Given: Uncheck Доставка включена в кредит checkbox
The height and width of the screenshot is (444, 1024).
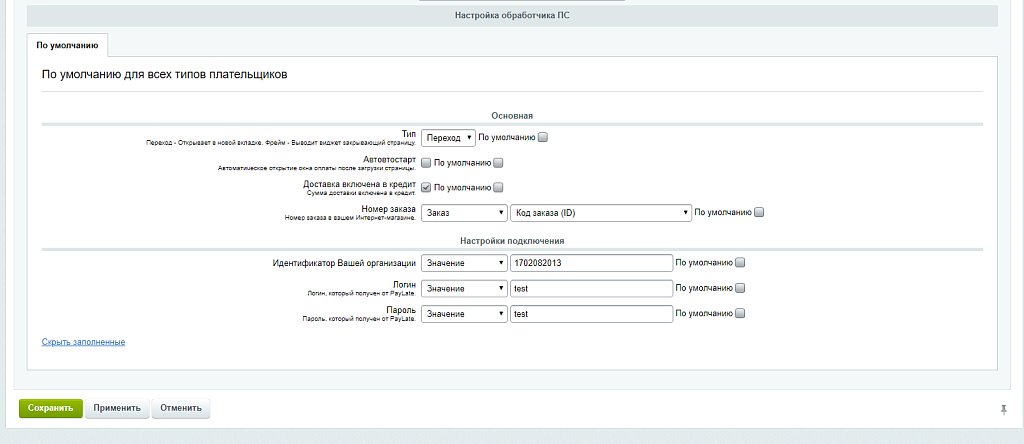Looking at the screenshot, I should (x=426, y=187).
